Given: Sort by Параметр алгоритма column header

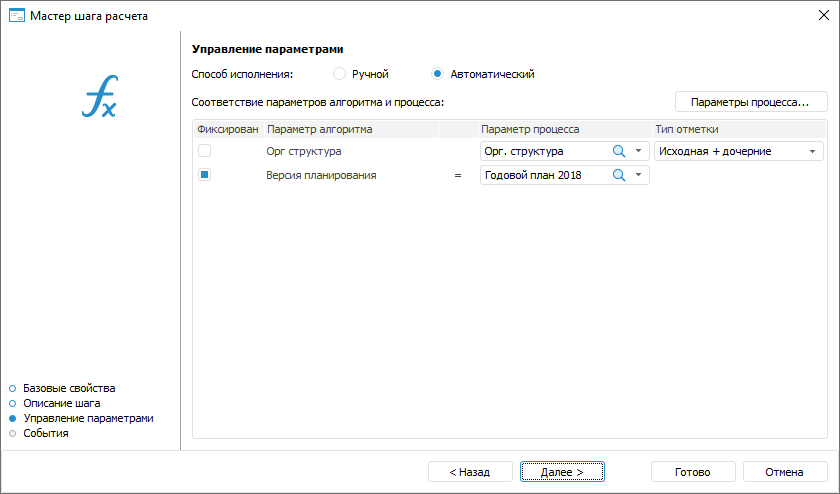Looking at the screenshot, I should (x=320, y=129).
